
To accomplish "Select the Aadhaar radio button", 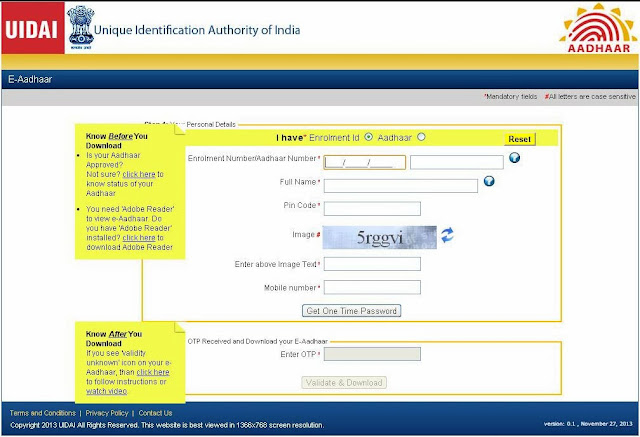I will 421,137.
